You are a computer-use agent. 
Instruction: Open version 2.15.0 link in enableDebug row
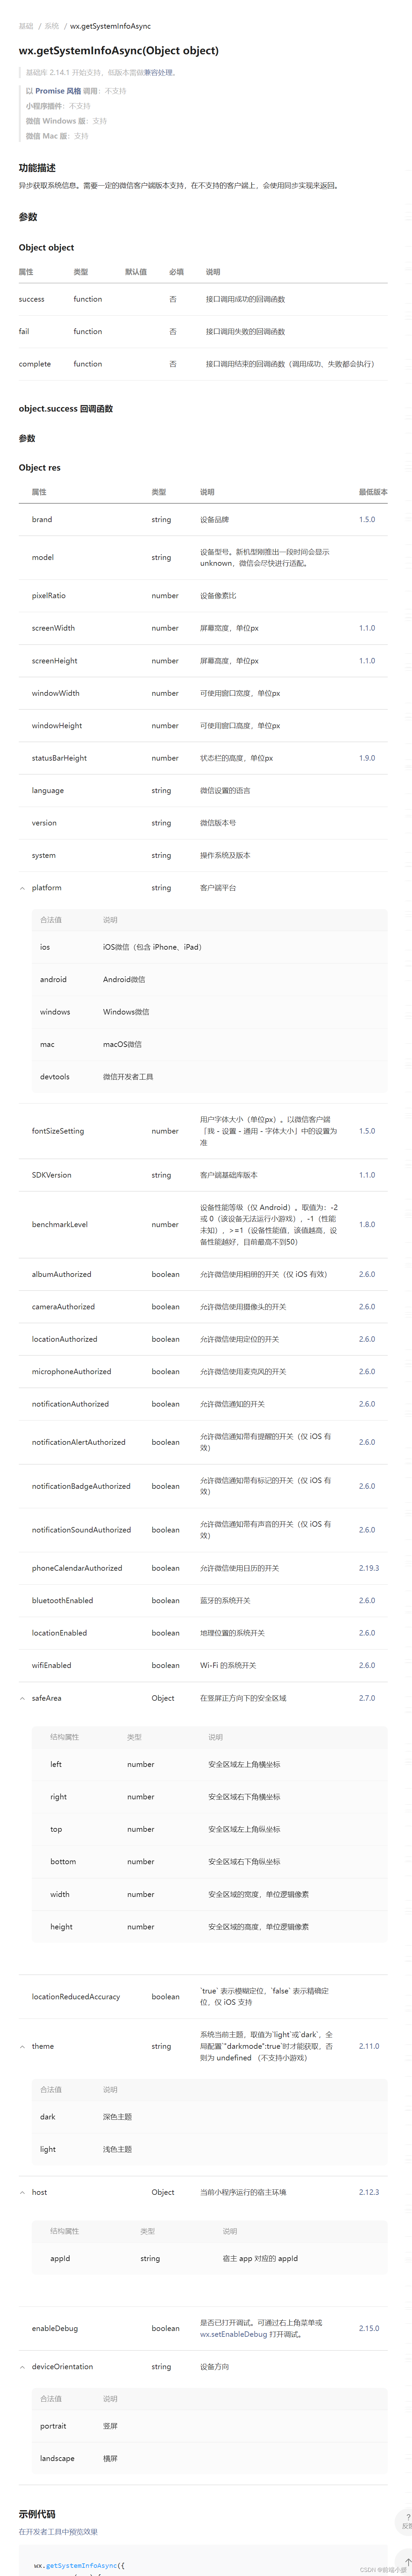(369, 2329)
